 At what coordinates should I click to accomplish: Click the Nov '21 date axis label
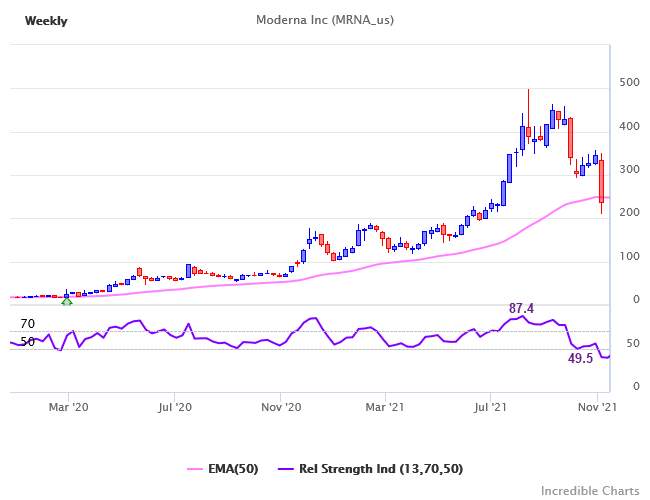point(597,407)
